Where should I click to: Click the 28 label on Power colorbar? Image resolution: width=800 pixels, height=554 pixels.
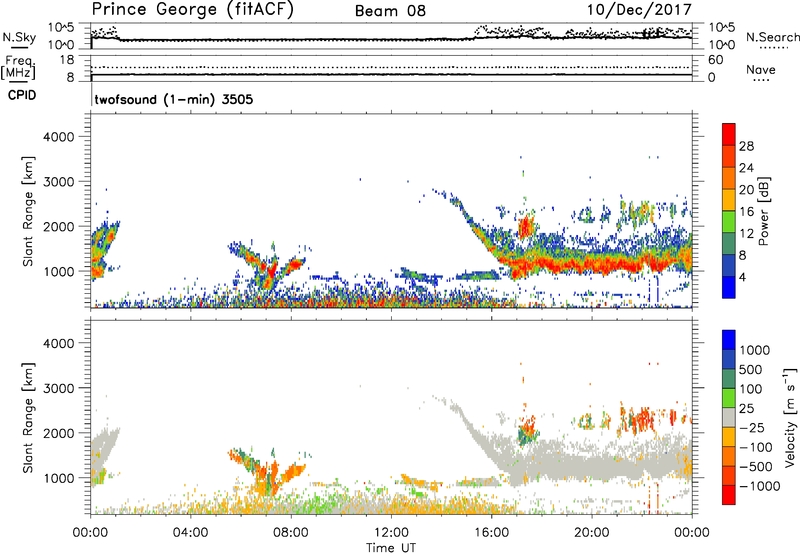[x=746, y=146]
